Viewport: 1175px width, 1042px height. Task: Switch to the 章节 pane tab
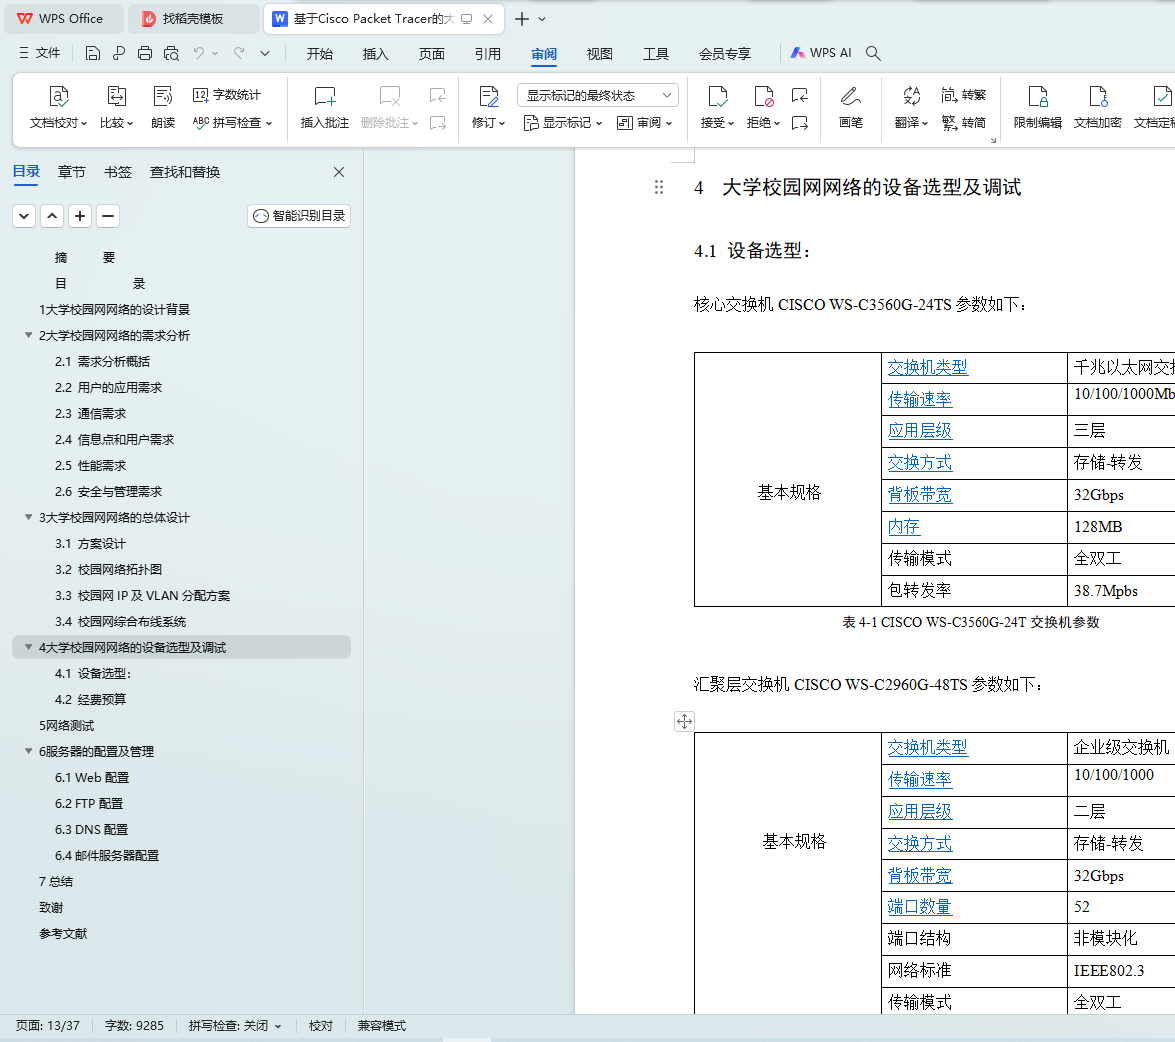(x=71, y=172)
